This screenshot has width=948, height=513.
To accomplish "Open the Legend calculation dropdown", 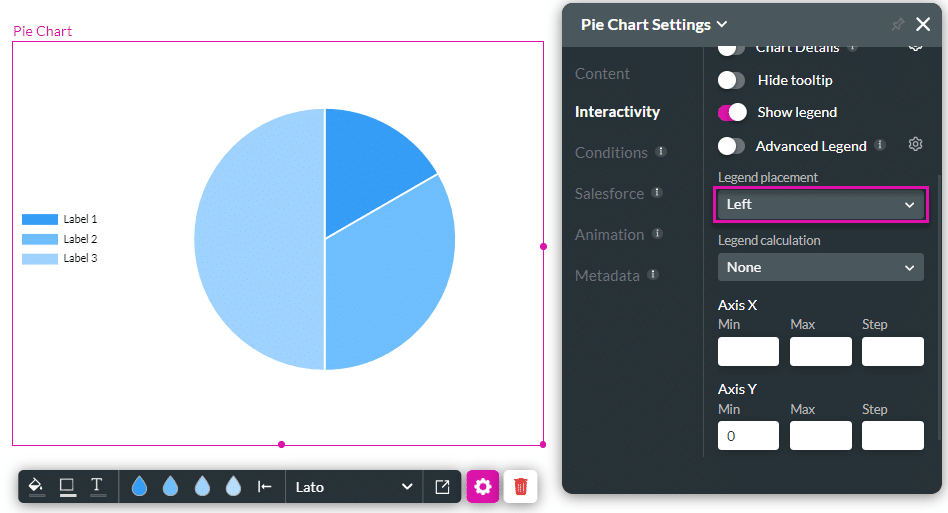I will 820,267.
